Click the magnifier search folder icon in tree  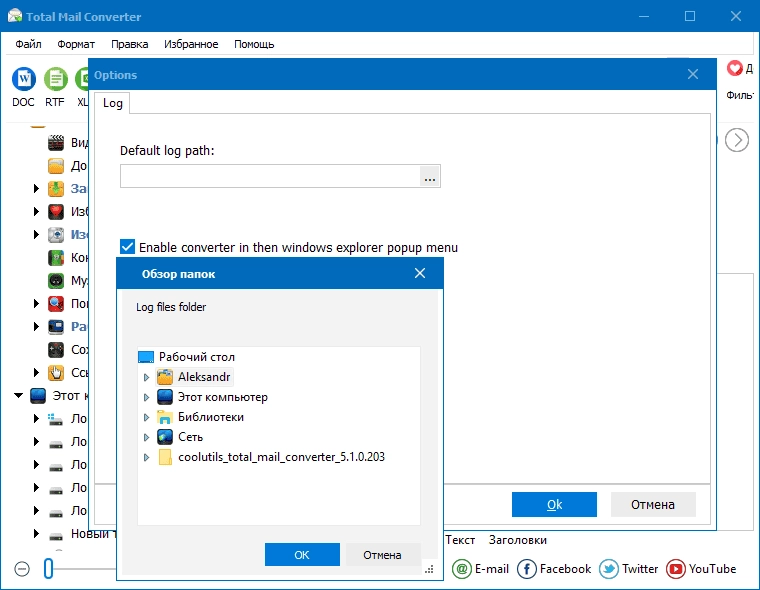(x=56, y=303)
